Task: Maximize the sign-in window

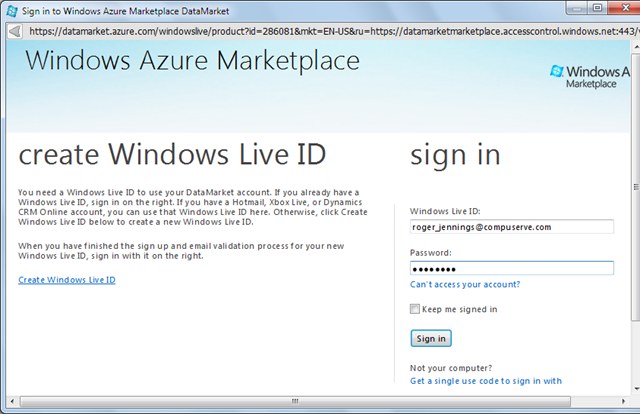Action: pos(597,8)
